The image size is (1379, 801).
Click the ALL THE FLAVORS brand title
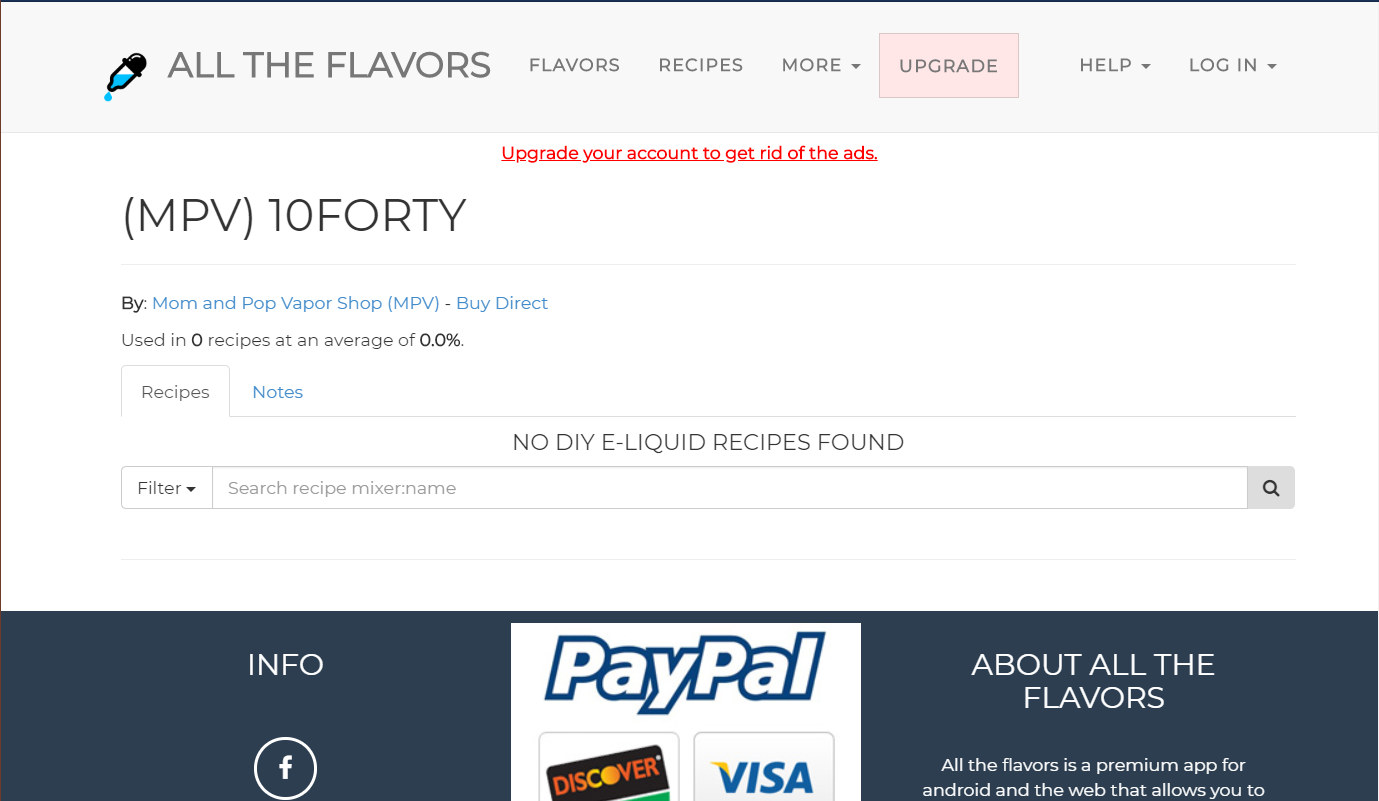[329, 65]
